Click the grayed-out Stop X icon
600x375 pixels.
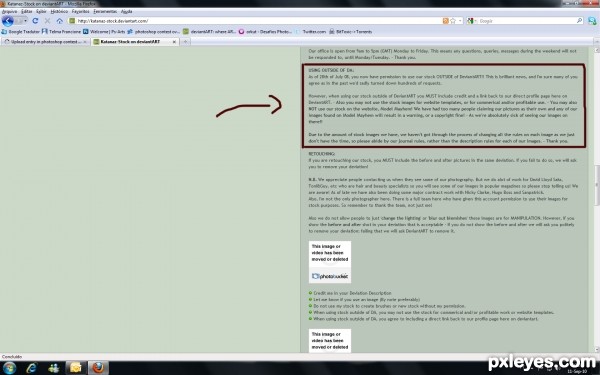tap(47, 21)
